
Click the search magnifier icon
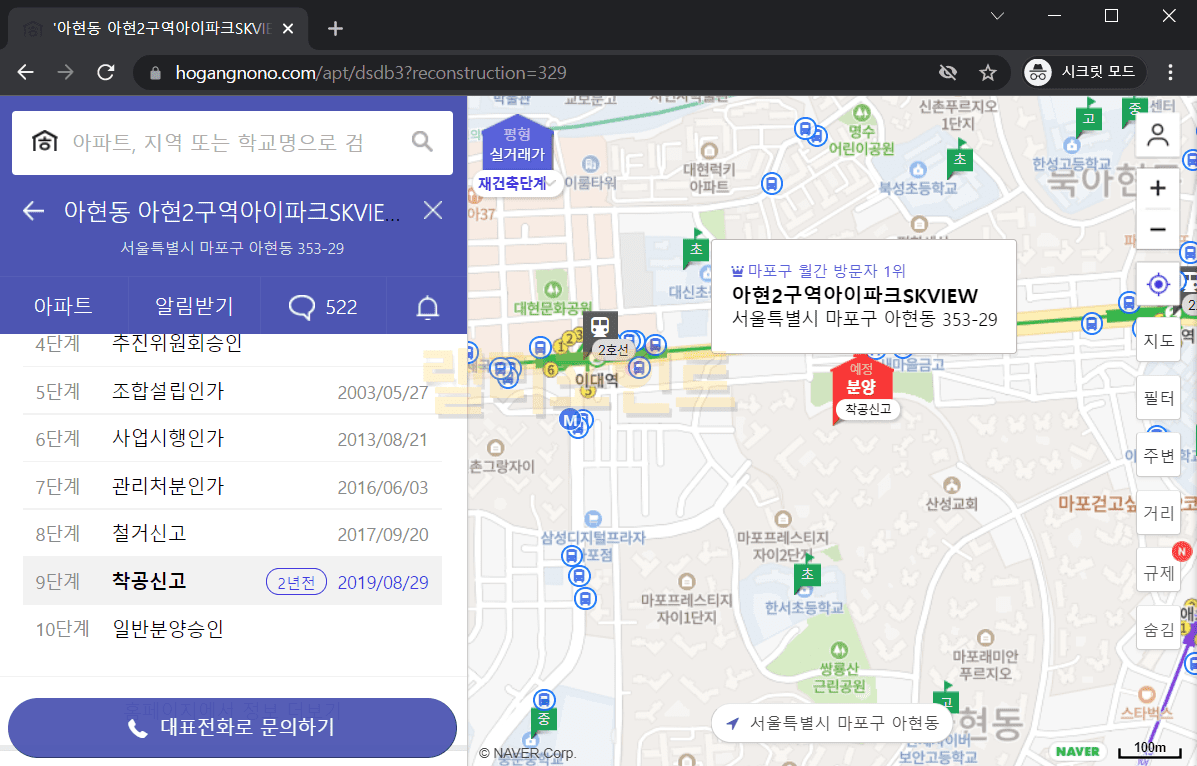(422, 142)
